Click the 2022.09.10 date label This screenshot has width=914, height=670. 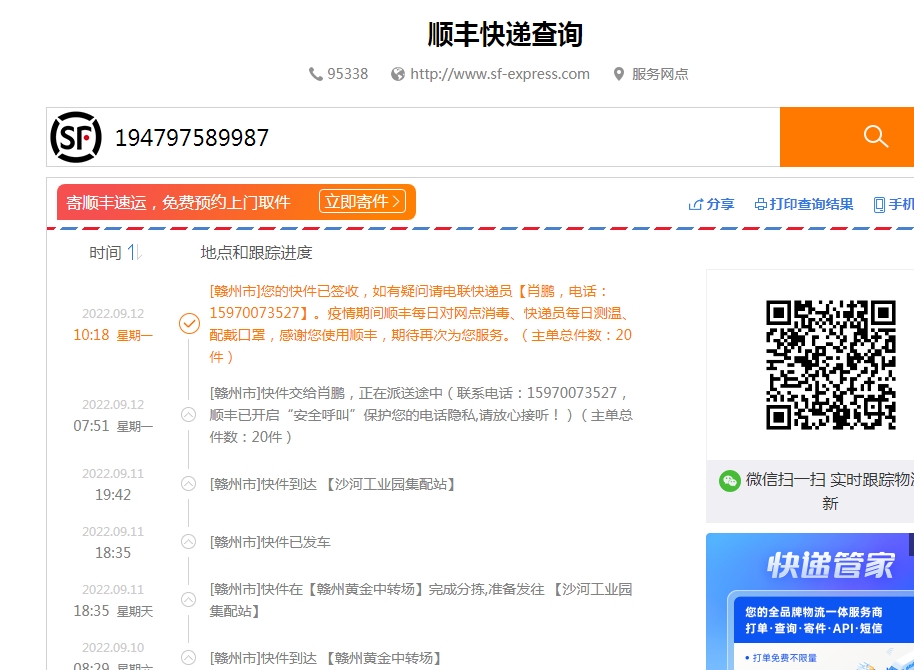click(x=113, y=647)
